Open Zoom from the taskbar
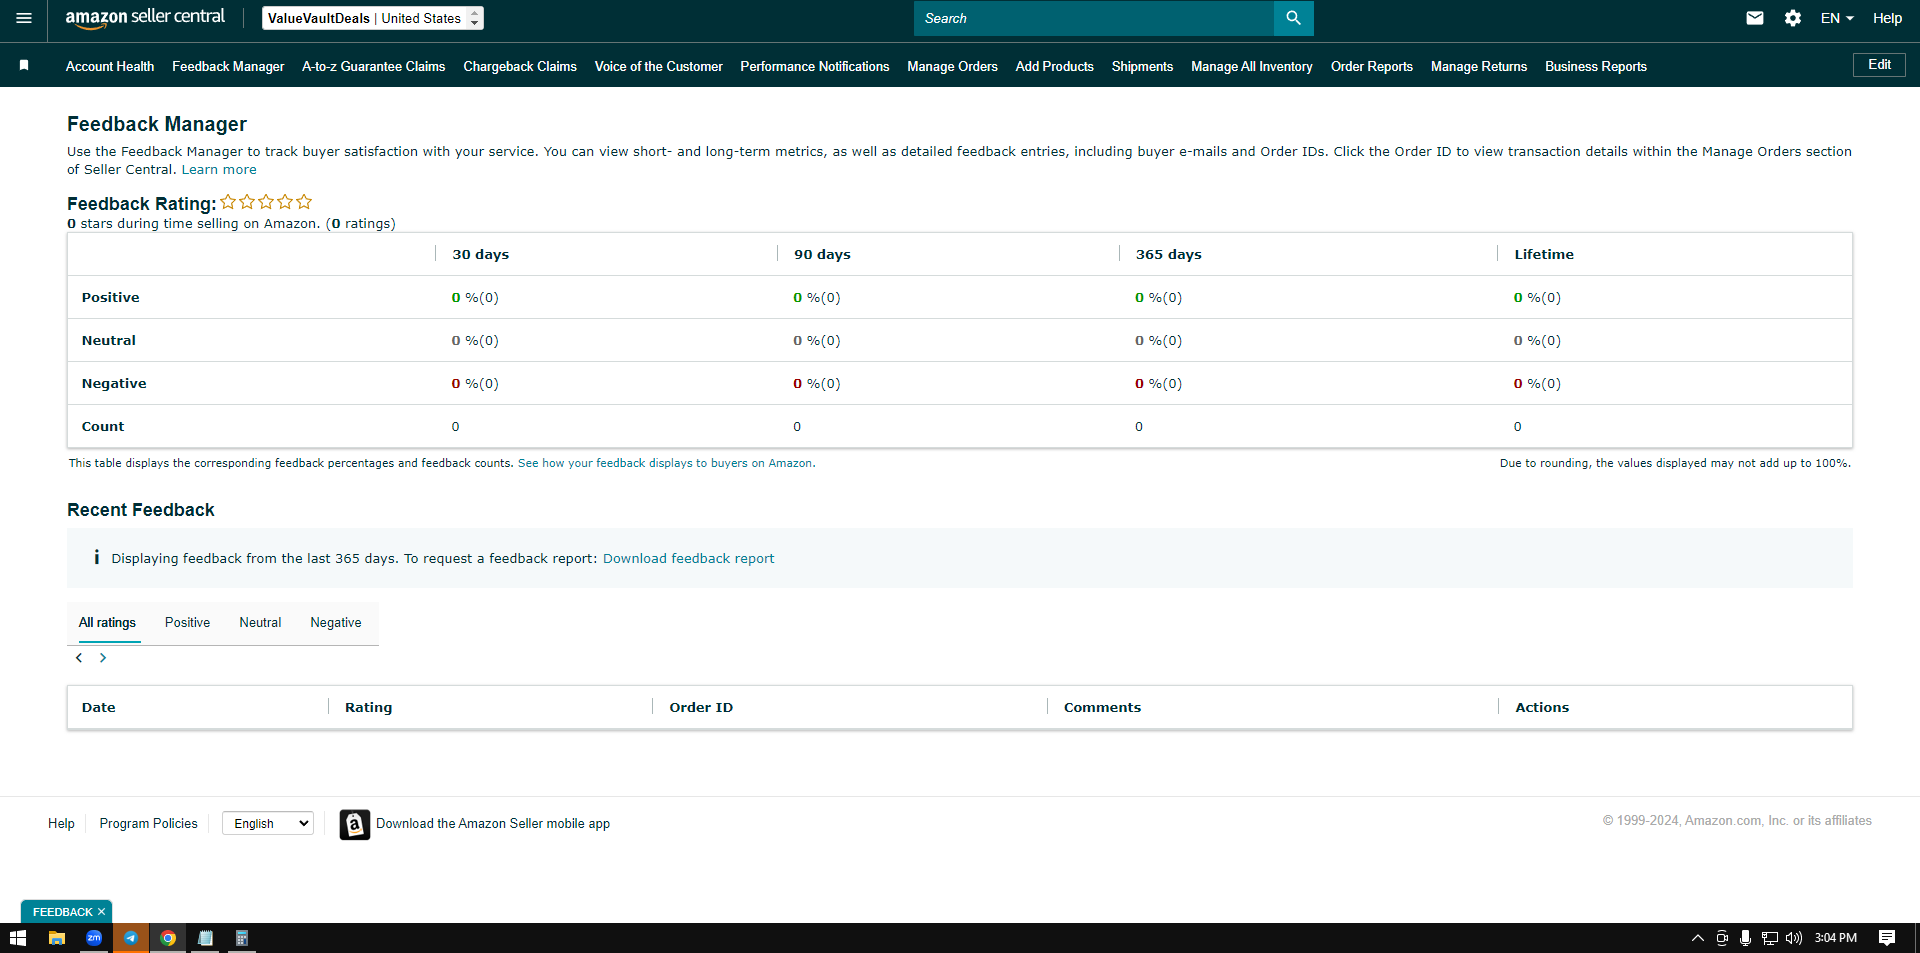Screen dimensions: 1920x953 pyautogui.click(x=94, y=938)
